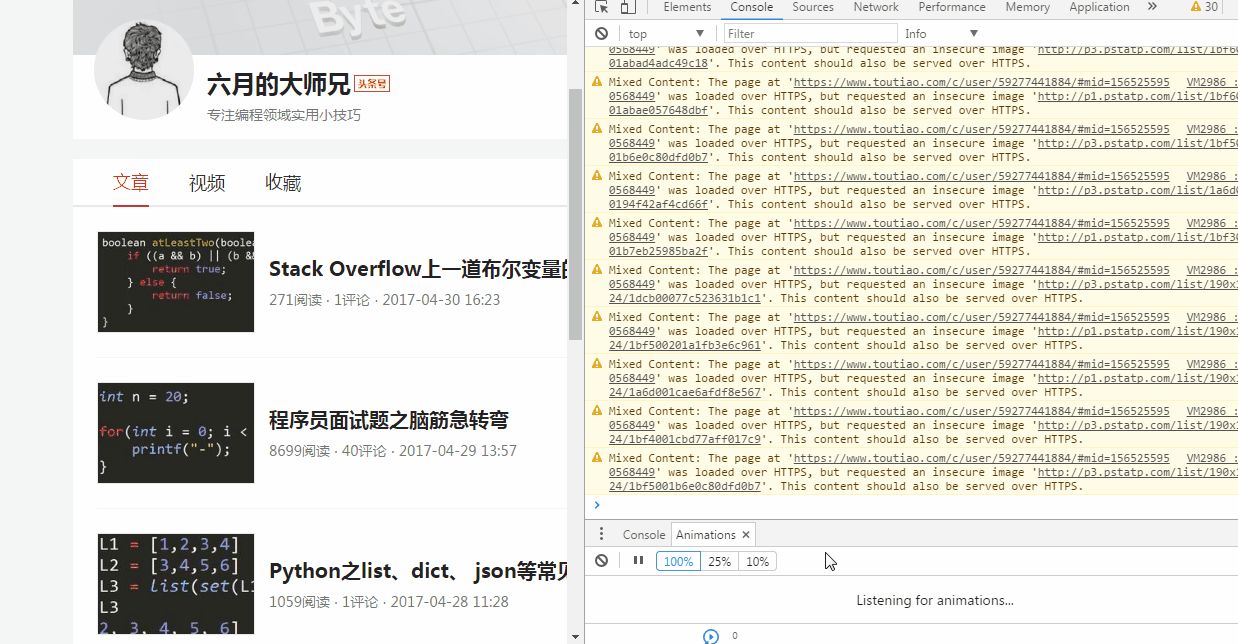This screenshot has height=644, width=1238.
Task: Set animation playback speed to 25%
Action: tap(719, 561)
